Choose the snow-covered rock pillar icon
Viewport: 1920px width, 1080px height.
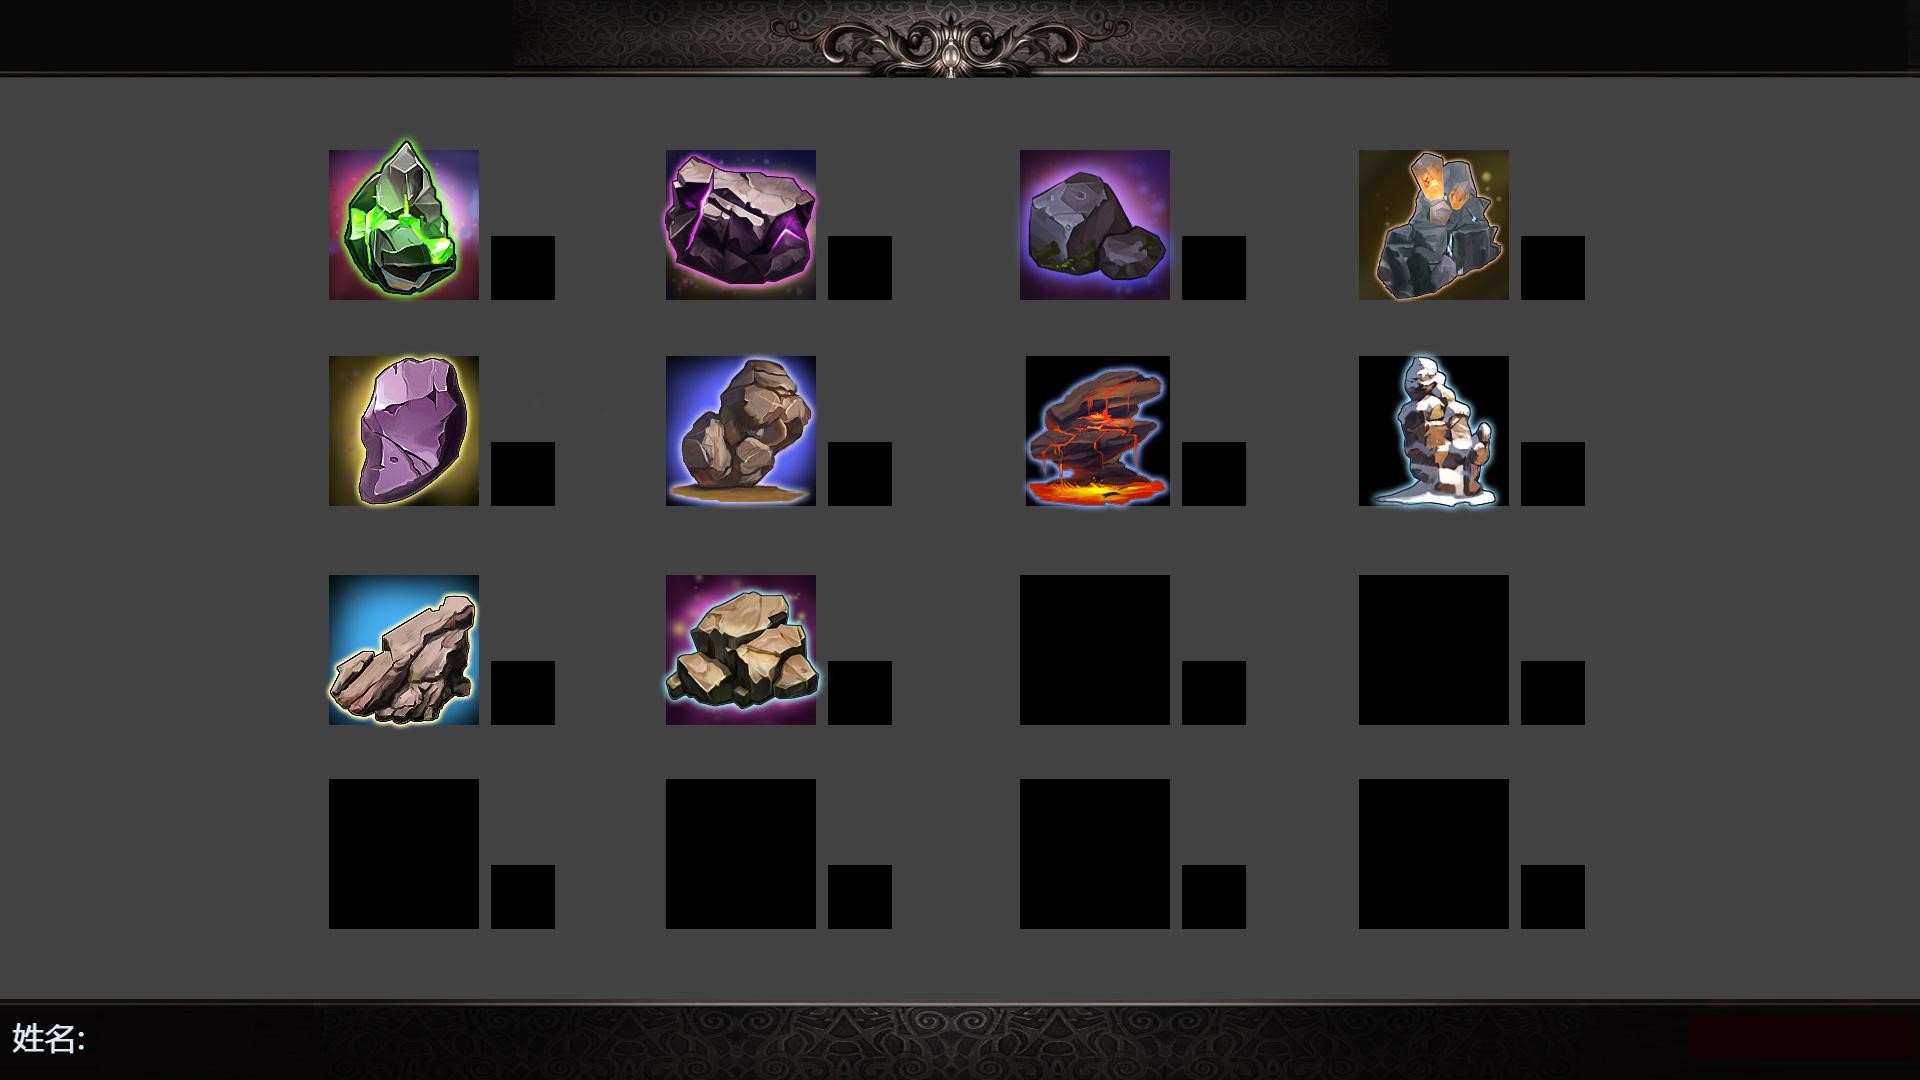pos(1434,431)
